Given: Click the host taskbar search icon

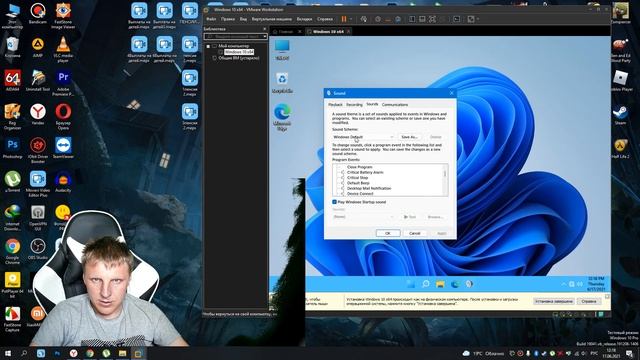Looking at the screenshot, I should pos(24,353).
